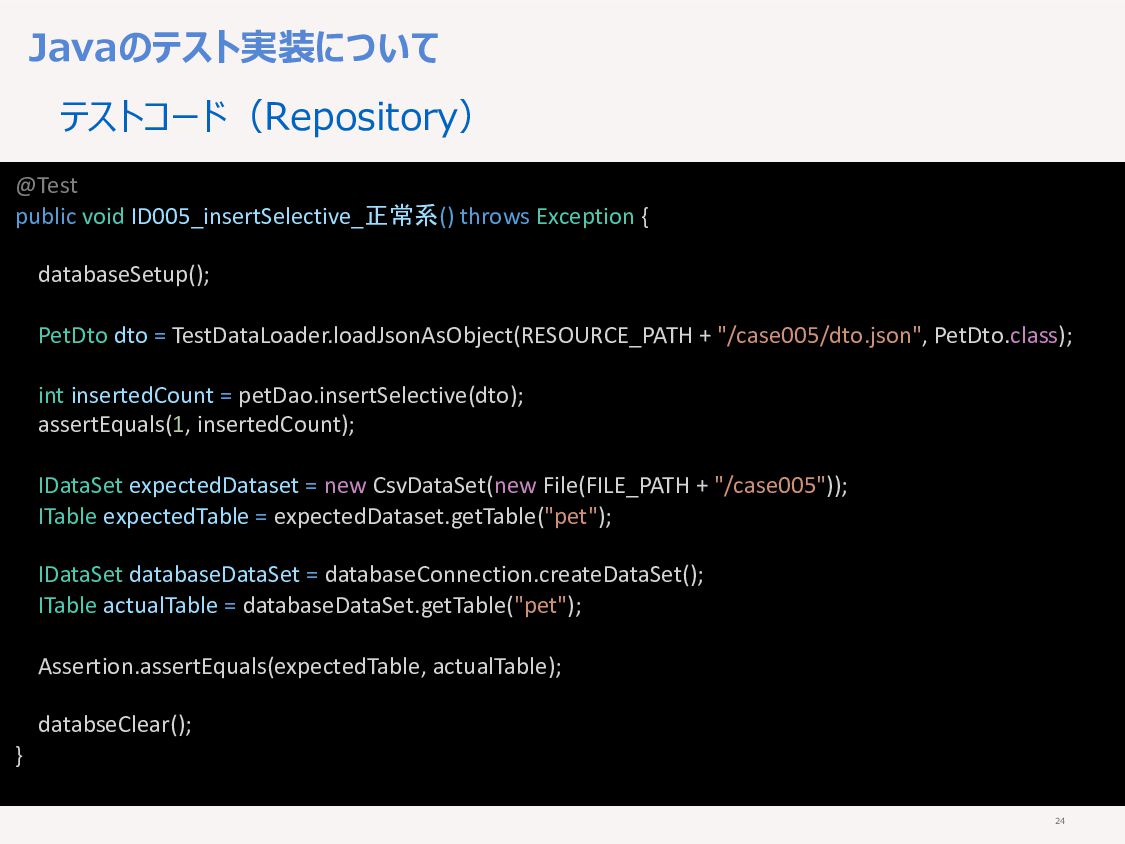Viewport: 1125px width, 844px height.
Task: Click 'ITable actualTable' declaration
Action: coord(128,606)
